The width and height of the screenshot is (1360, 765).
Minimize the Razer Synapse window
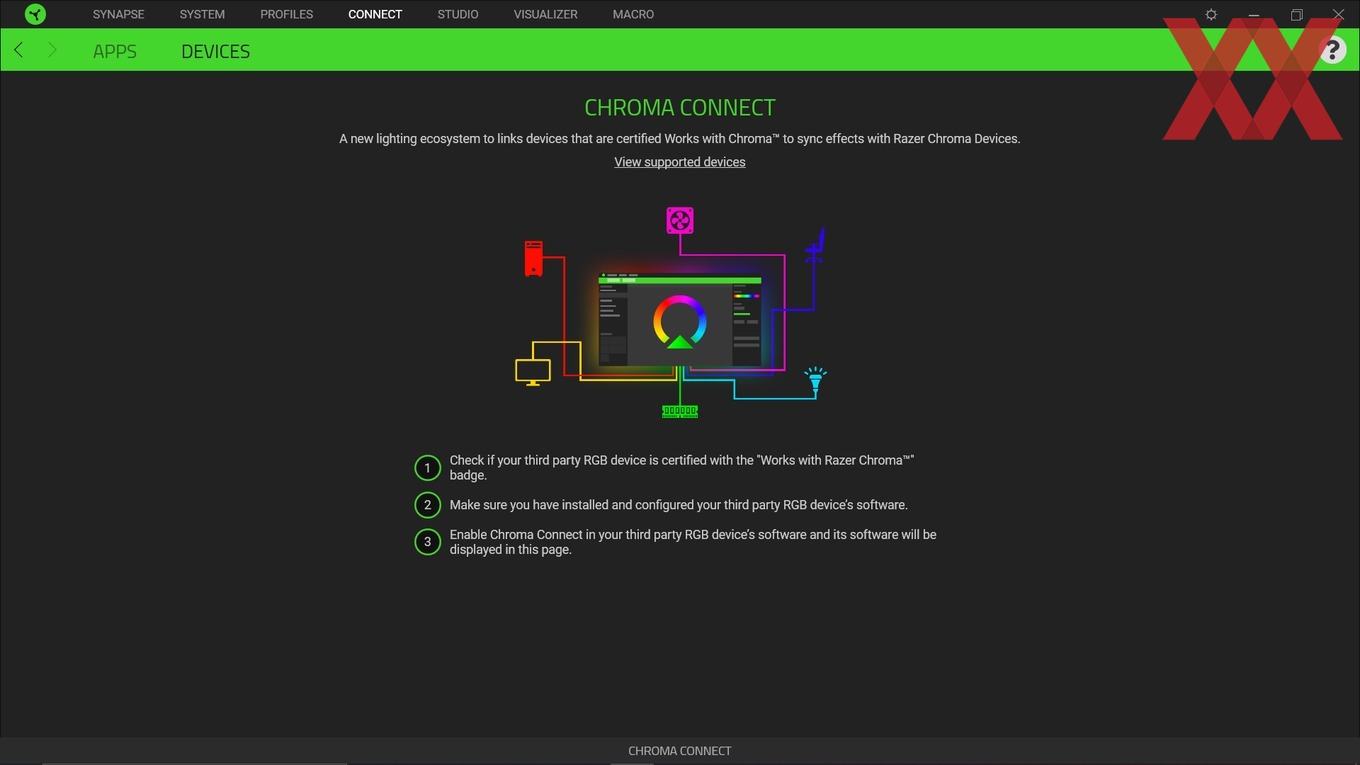point(1253,14)
